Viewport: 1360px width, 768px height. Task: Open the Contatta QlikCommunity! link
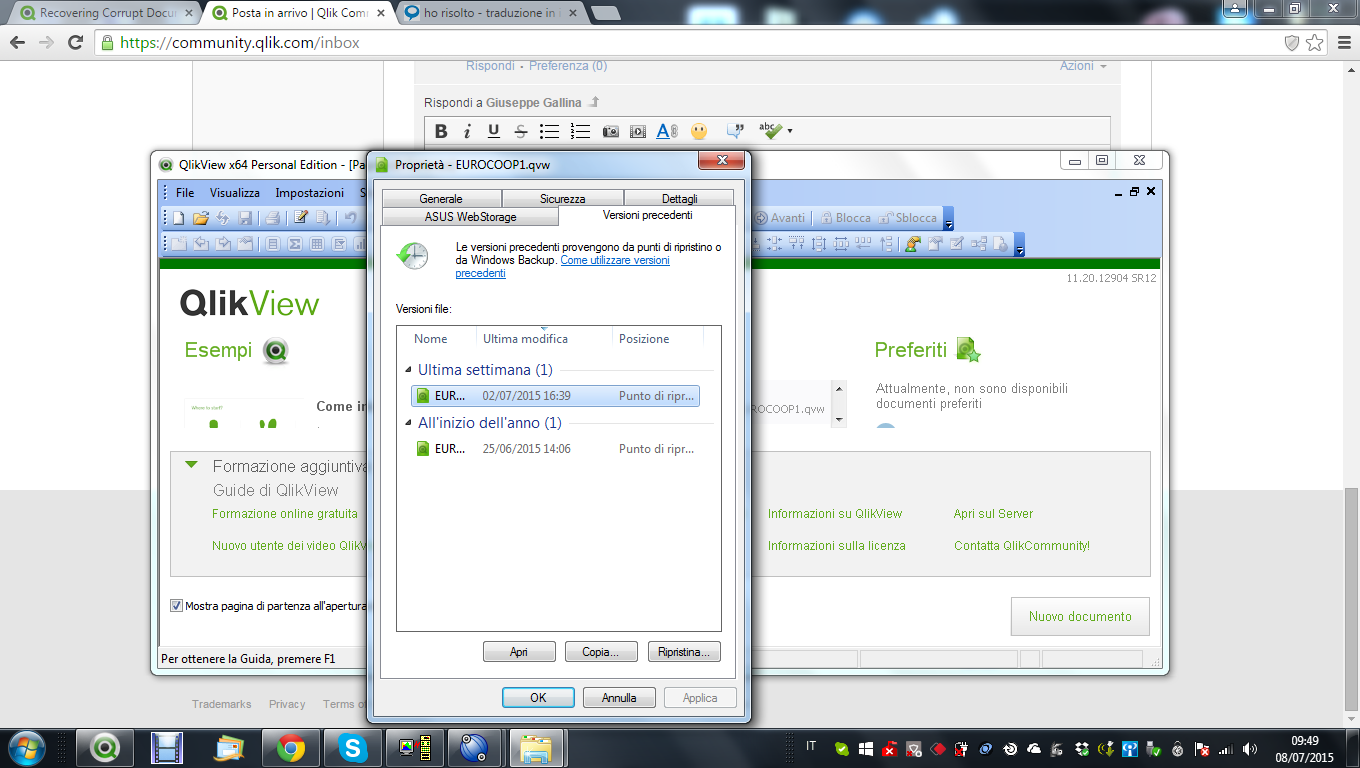(1022, 546)
